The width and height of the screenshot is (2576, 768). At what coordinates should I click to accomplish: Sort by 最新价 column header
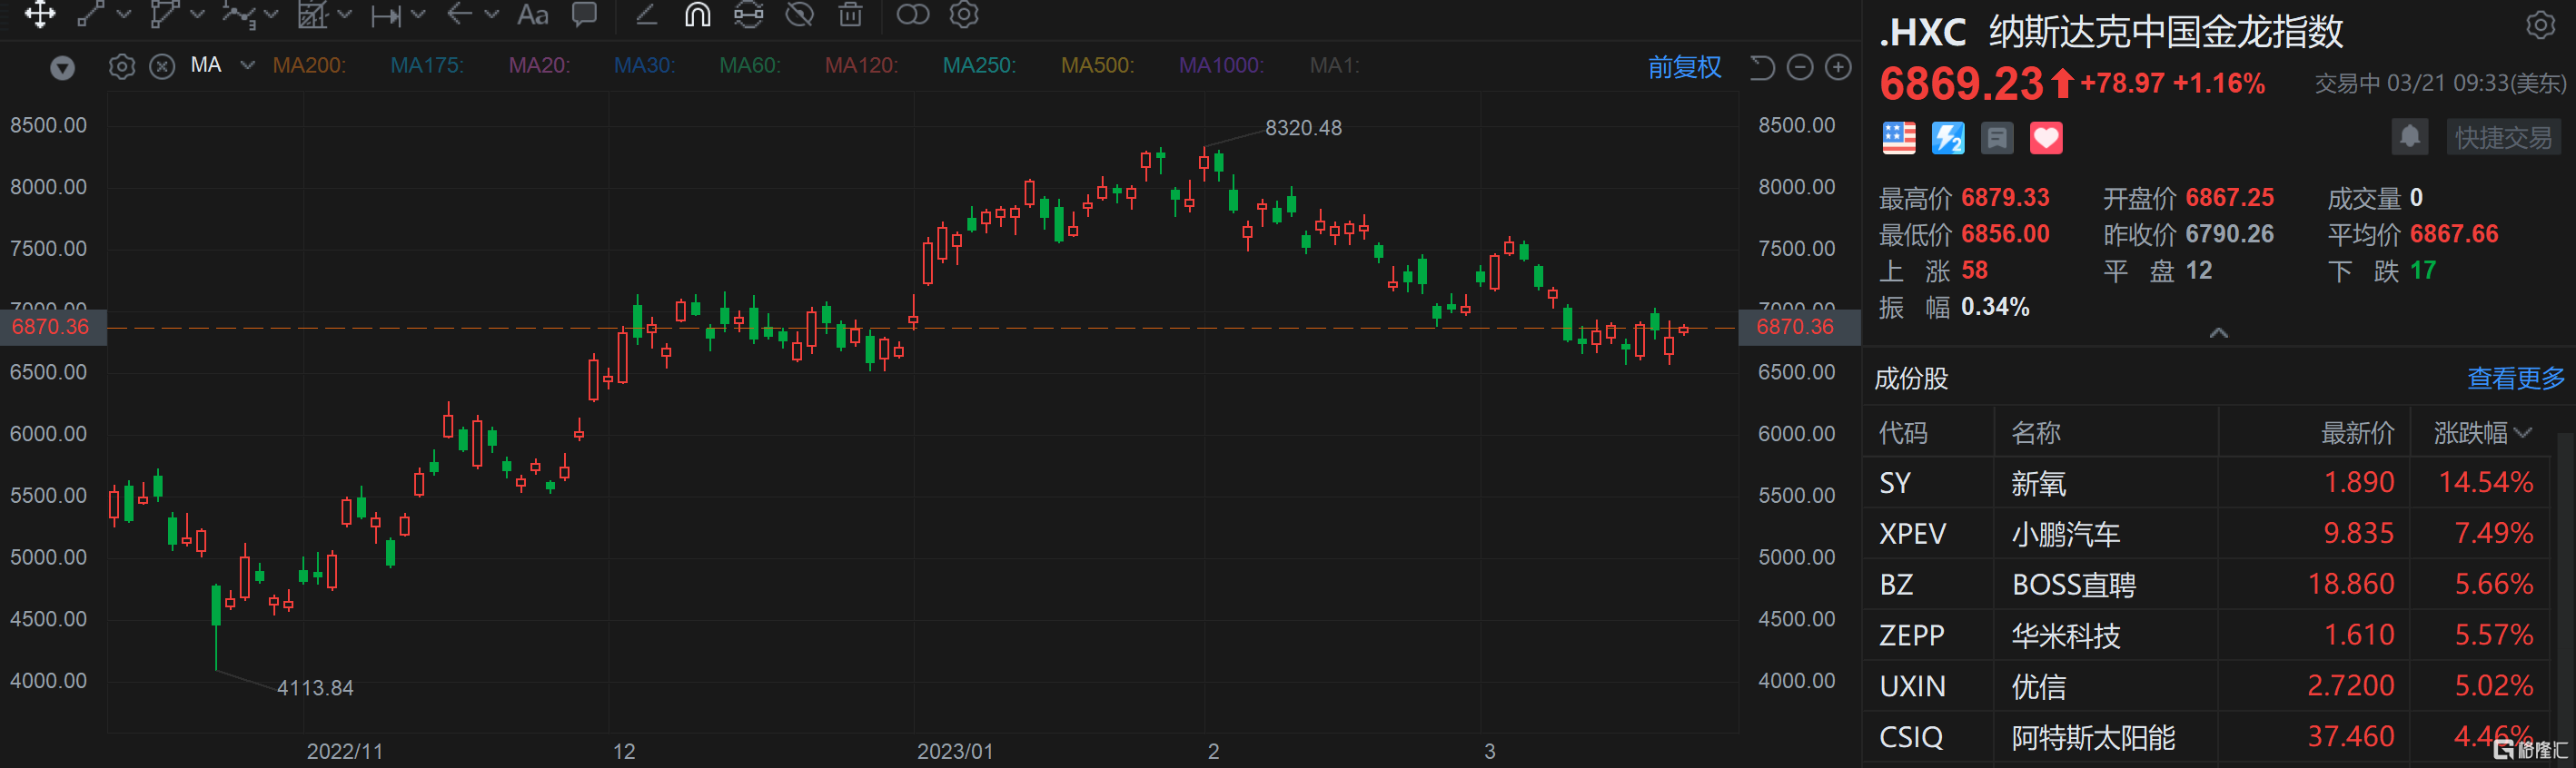click(x=2357, y=433)
